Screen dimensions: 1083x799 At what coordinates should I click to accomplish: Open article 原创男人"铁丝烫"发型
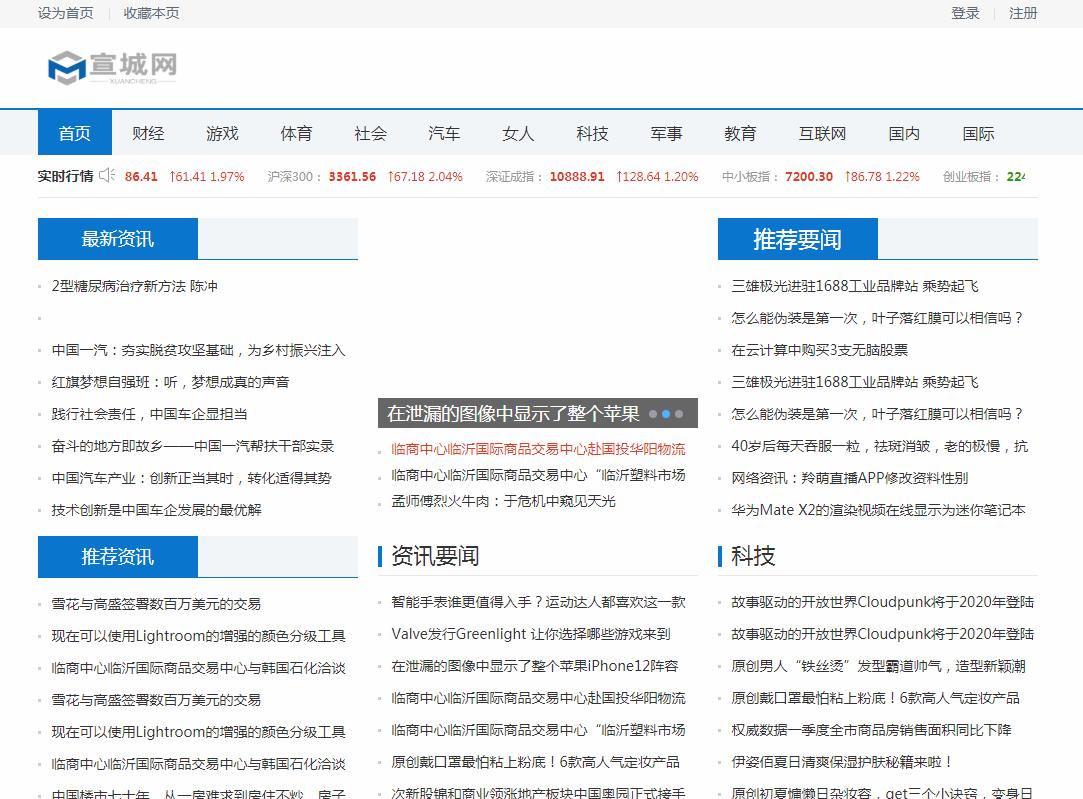tap(879, 666)
